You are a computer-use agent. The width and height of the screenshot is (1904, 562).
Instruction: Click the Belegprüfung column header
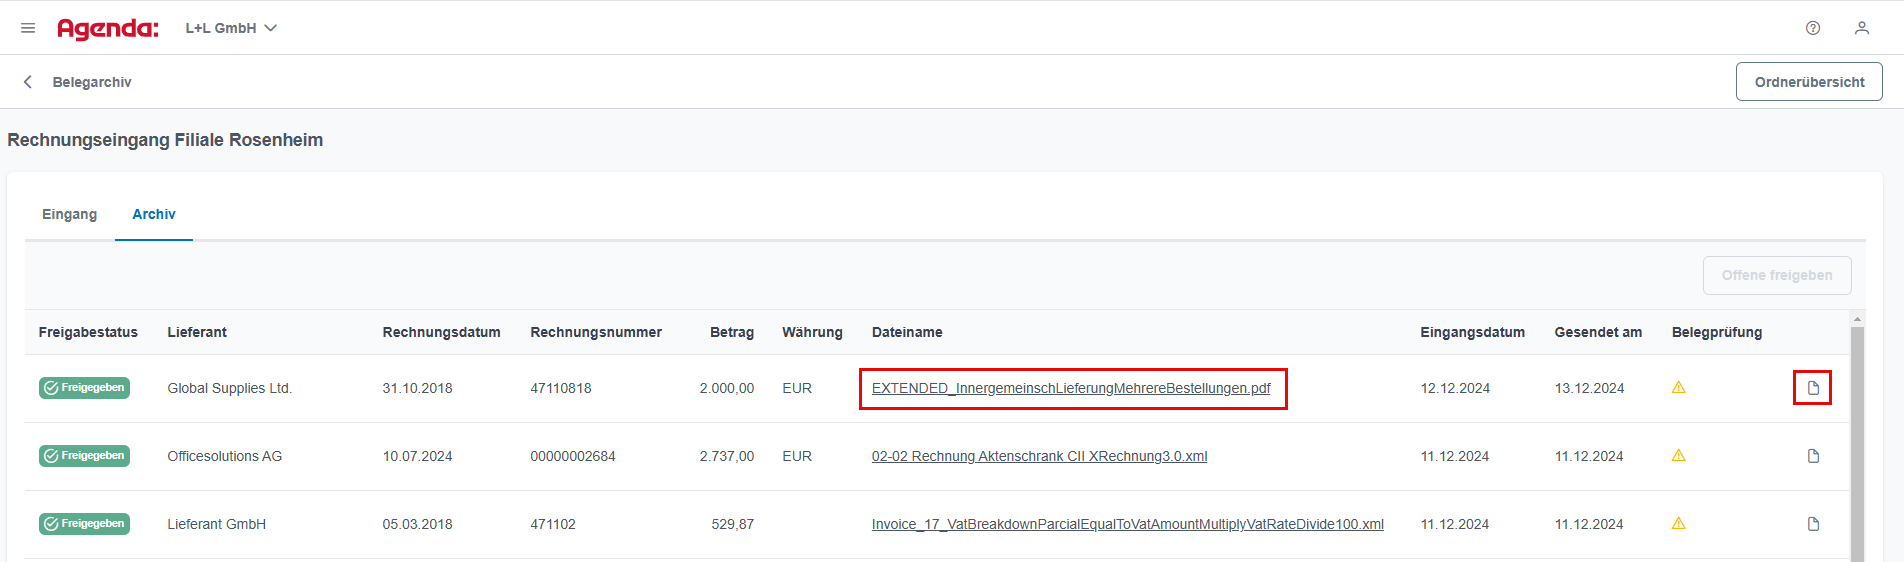(x=1717, y=332)
